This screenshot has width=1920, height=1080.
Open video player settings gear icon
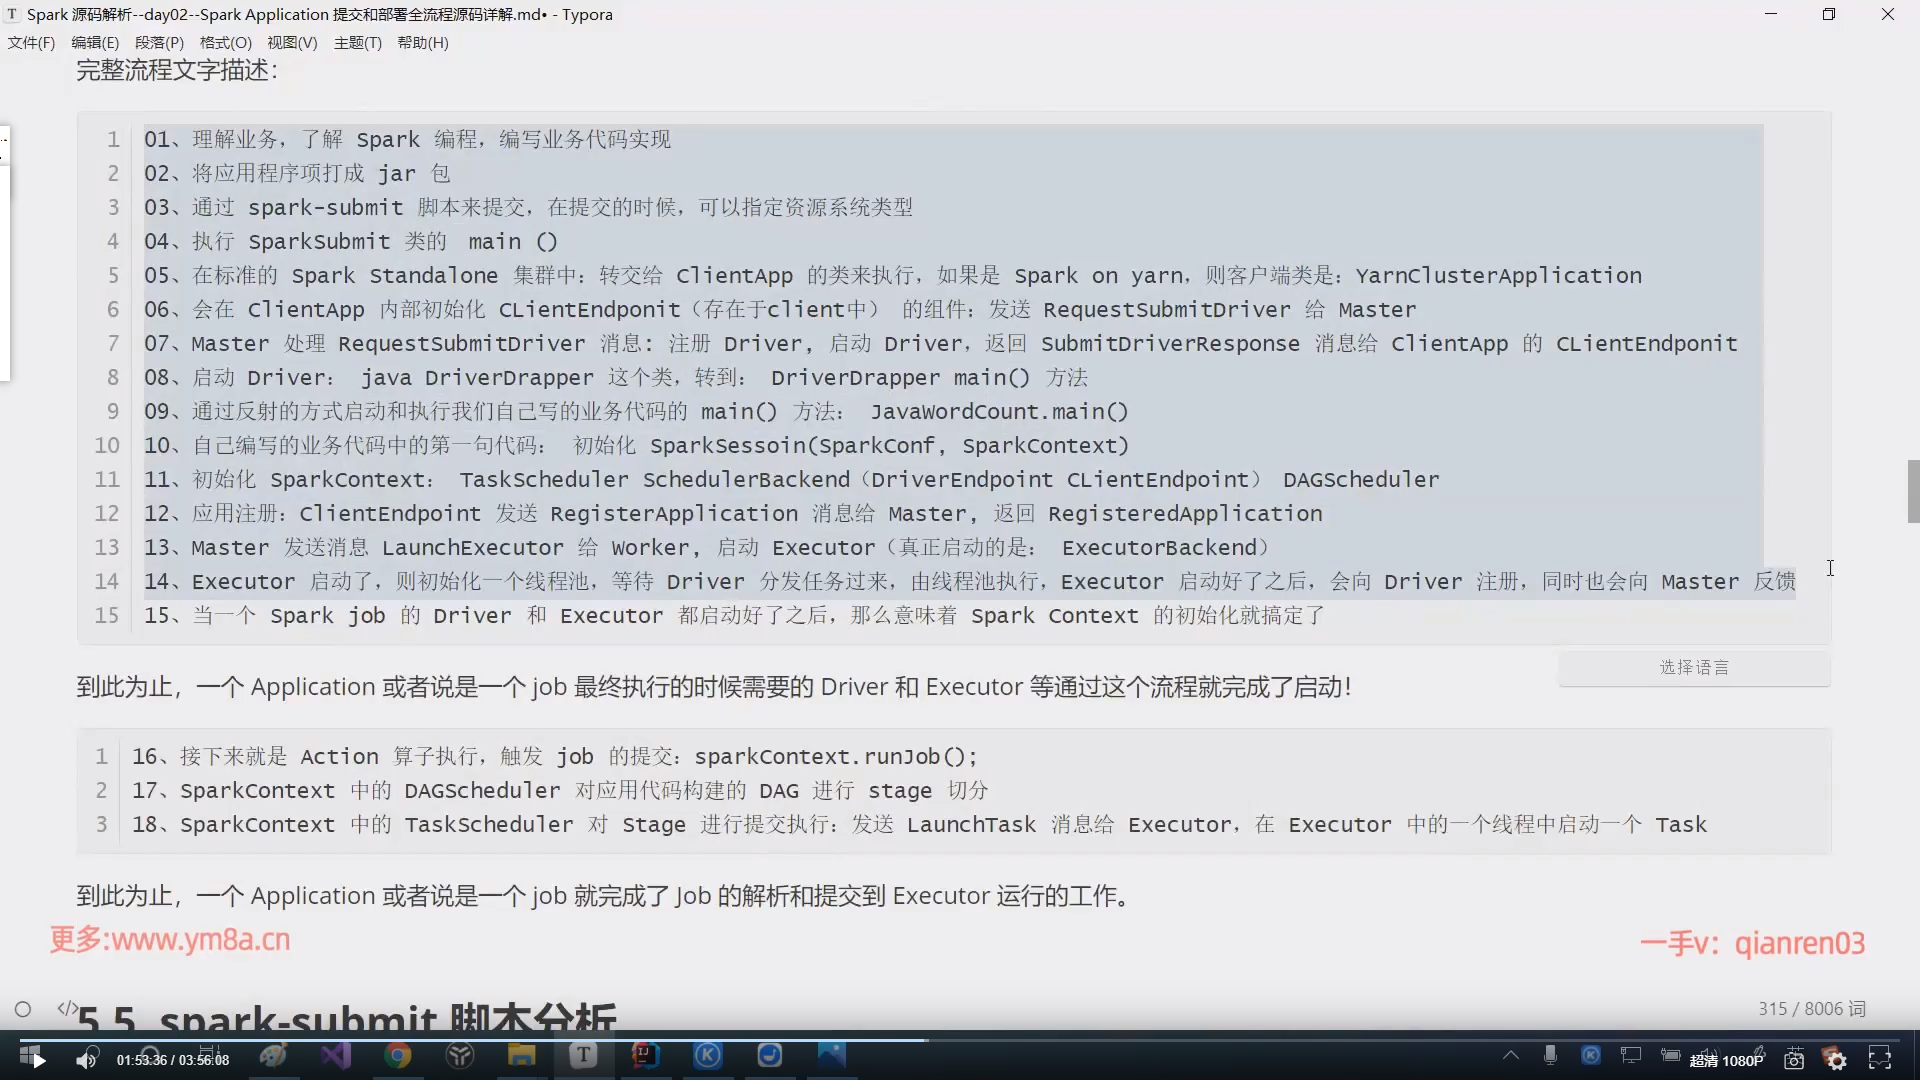[x=1836, y=1060]
